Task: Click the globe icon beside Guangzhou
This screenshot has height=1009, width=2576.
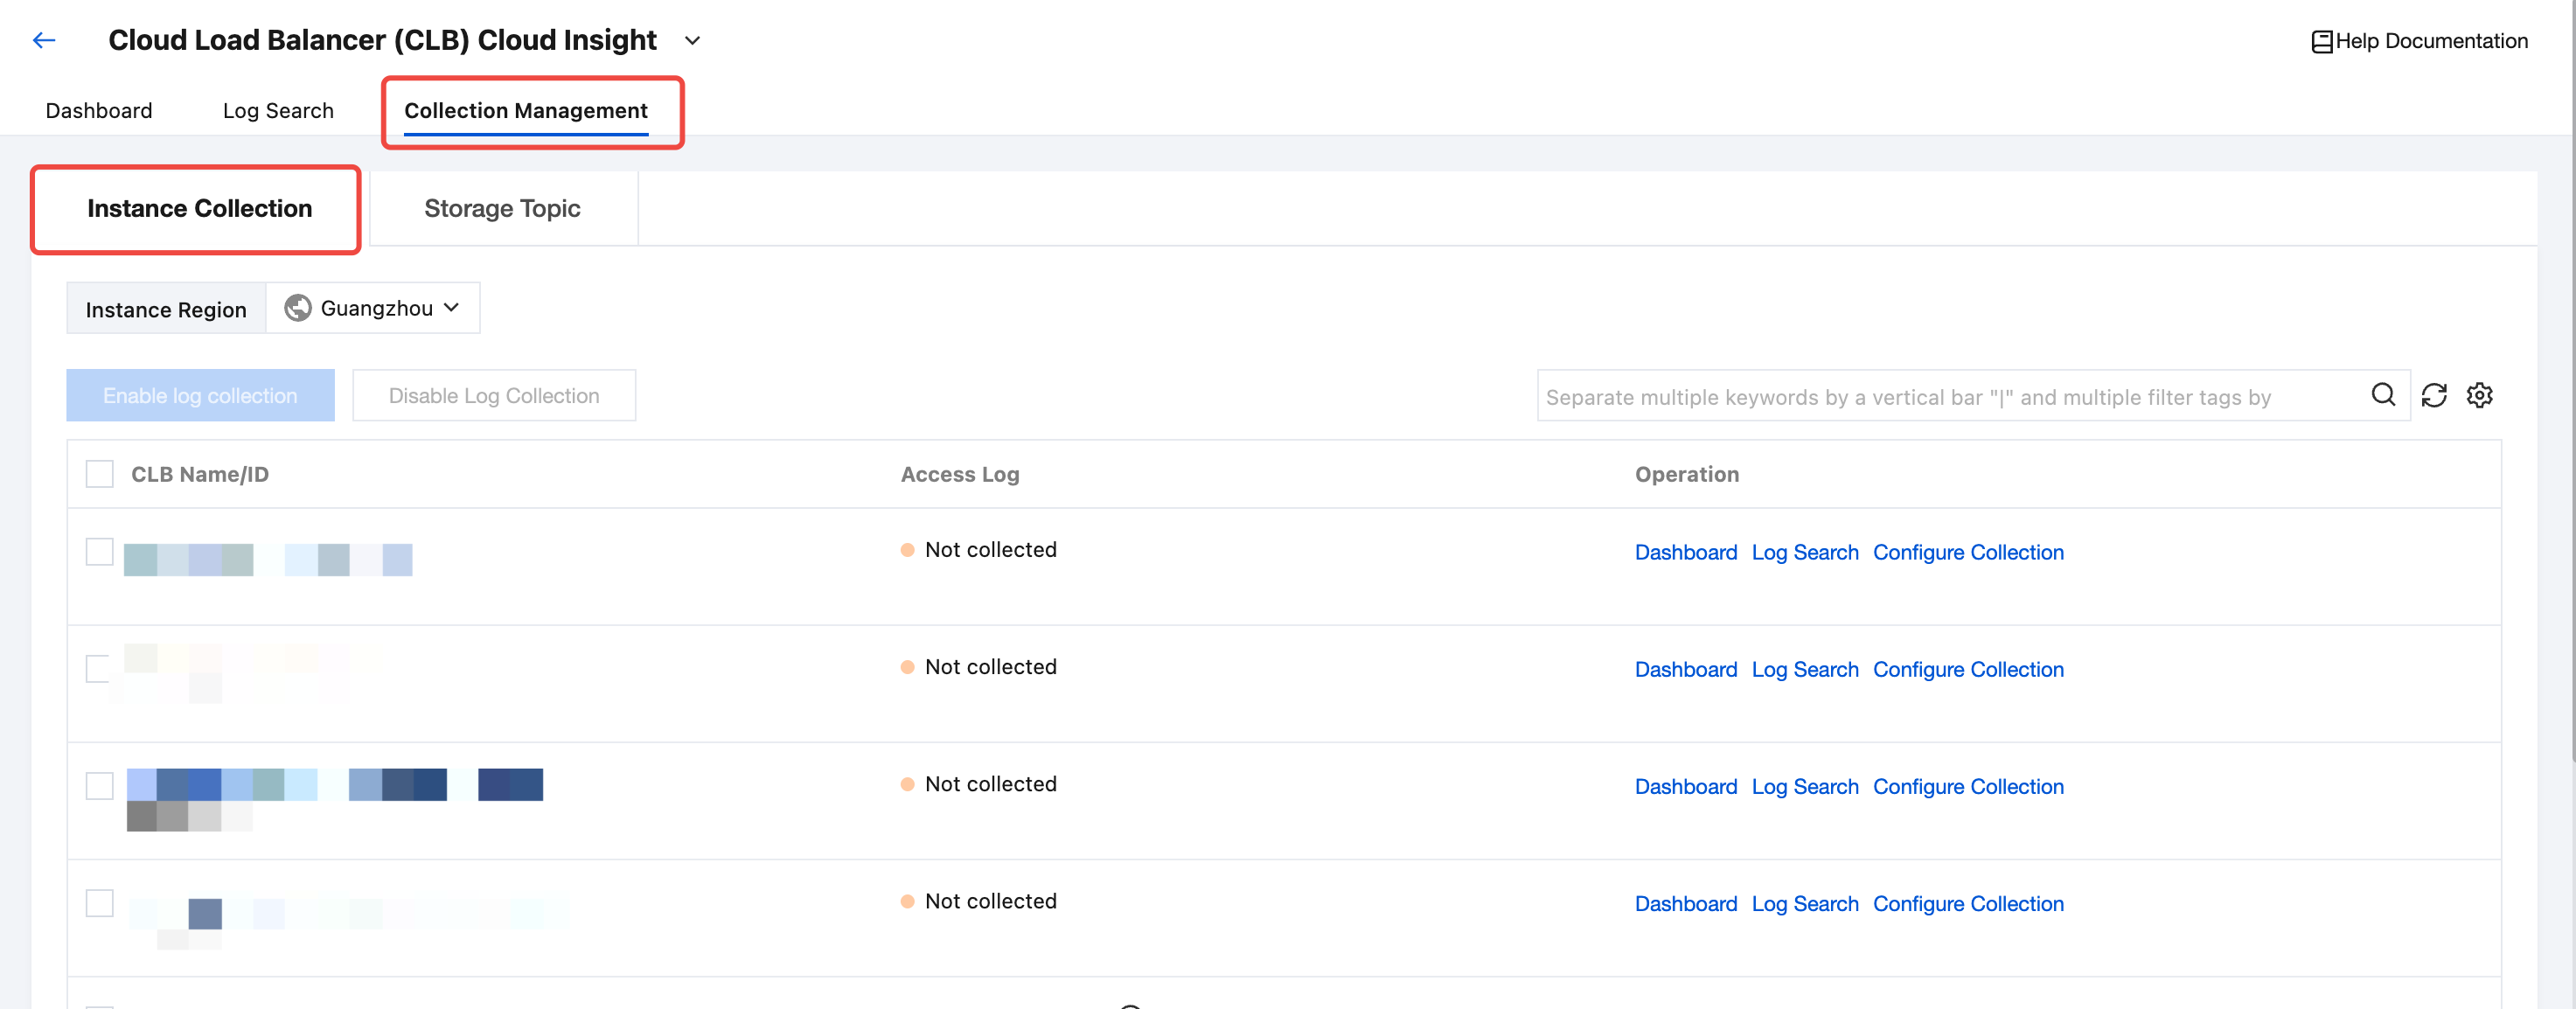Action: pos(298,308)
